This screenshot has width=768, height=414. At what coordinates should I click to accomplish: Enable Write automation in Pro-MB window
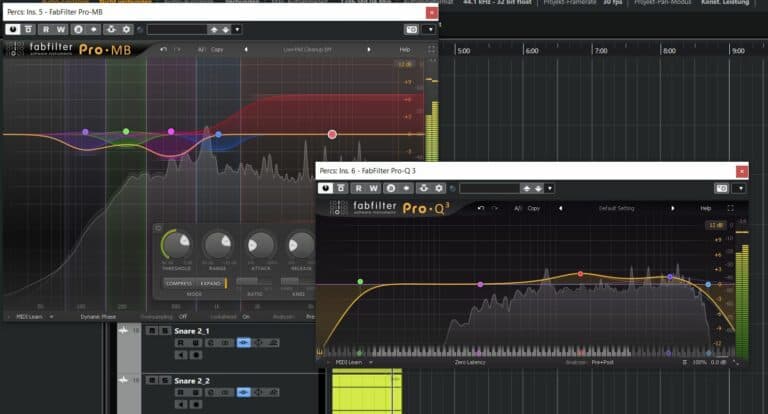(61, 29)
